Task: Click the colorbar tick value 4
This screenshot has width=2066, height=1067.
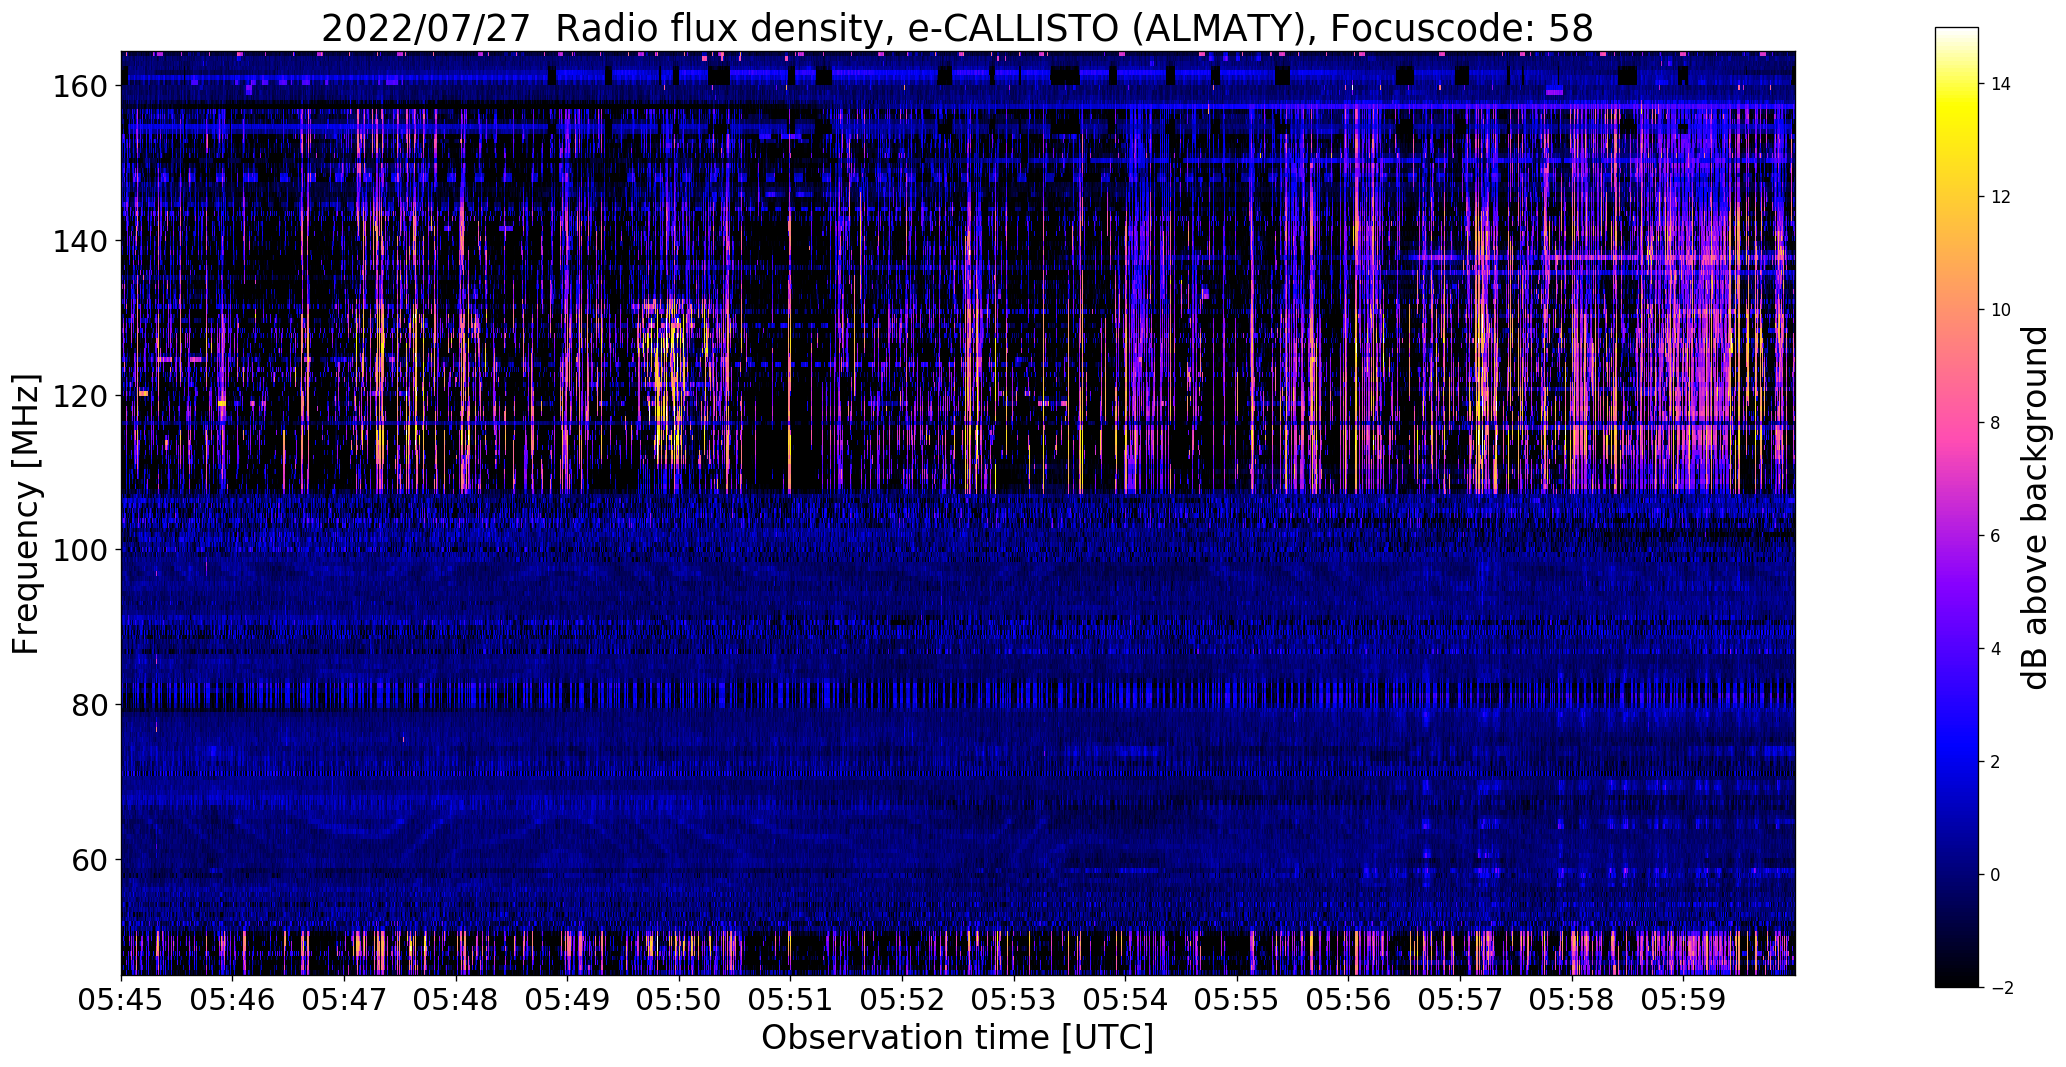Action: 1996,650
